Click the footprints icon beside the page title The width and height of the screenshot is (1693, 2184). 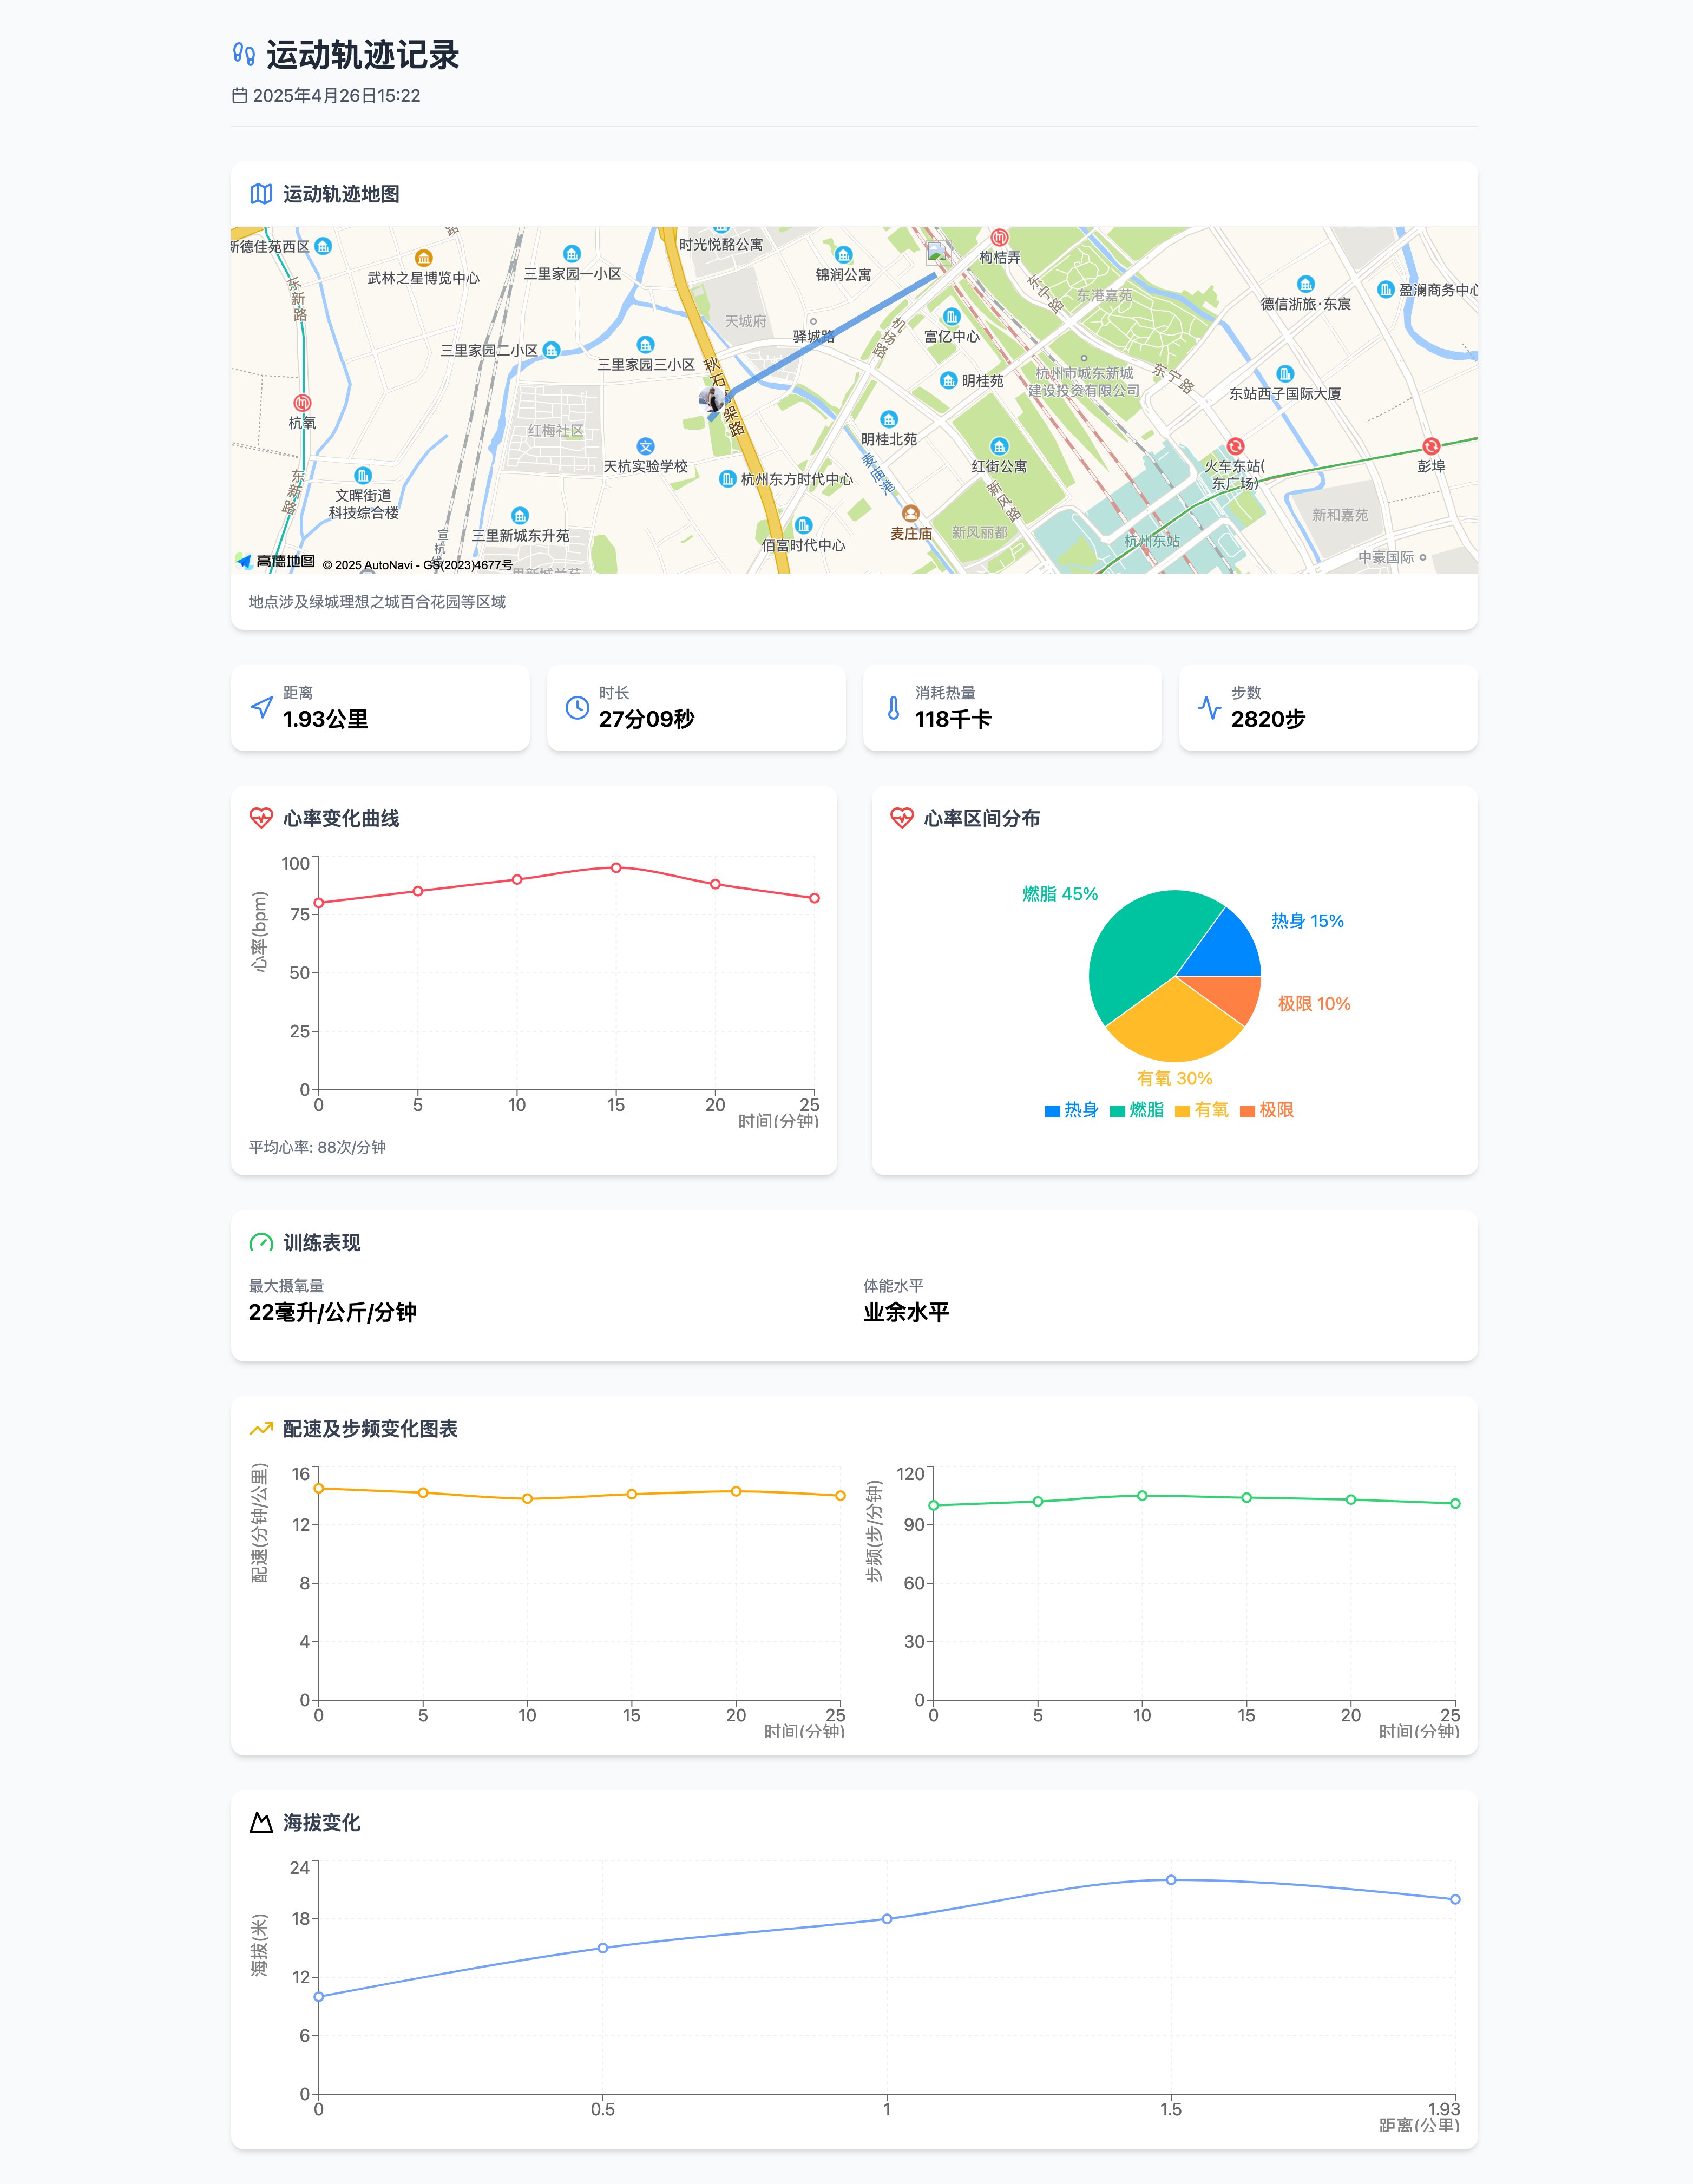(x=243, y=54)
